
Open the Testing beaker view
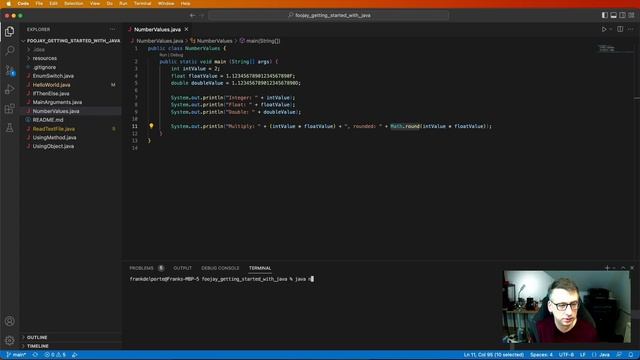click(x=9, y=128)
